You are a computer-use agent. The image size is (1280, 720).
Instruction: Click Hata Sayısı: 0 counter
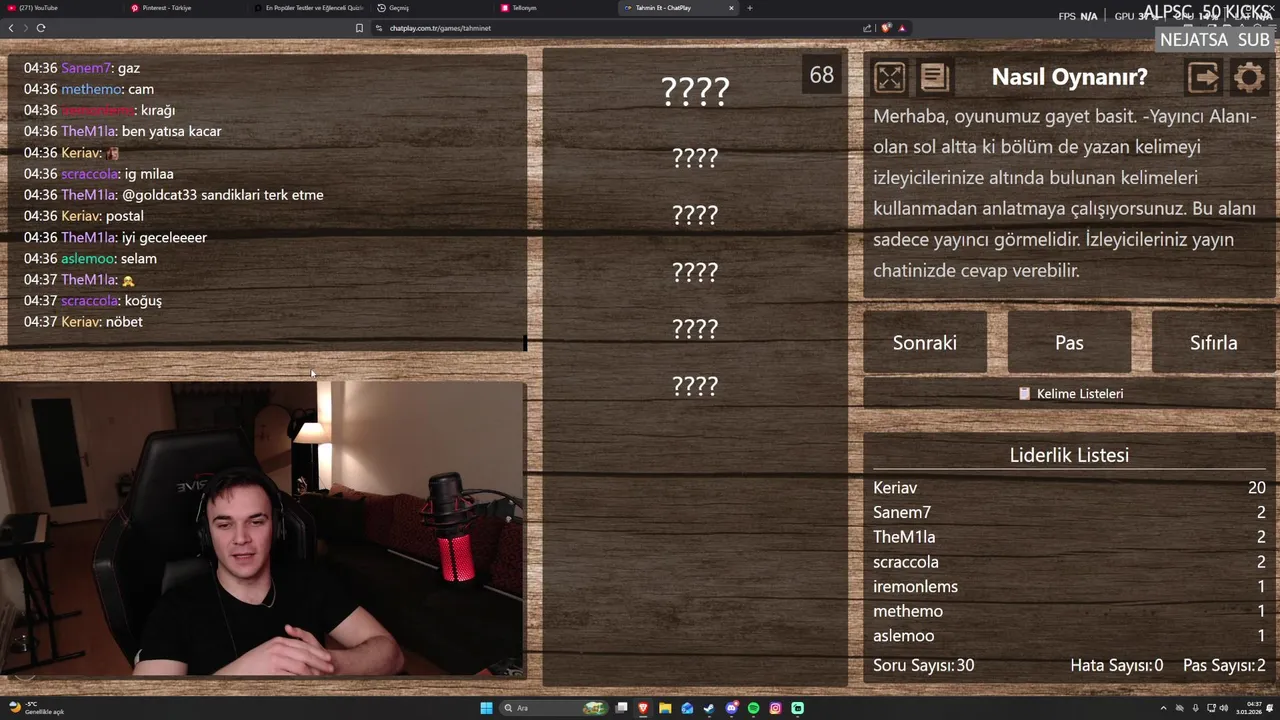1117,665
